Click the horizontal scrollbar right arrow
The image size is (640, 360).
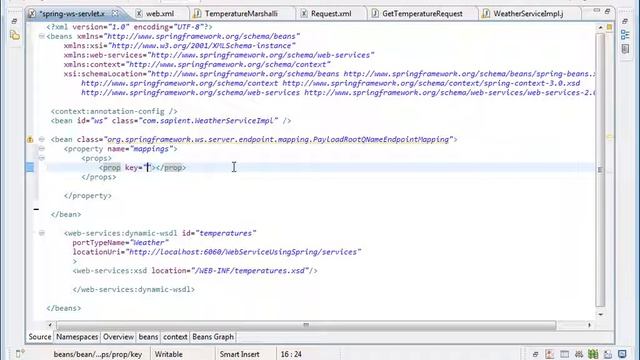click(589, 325)
